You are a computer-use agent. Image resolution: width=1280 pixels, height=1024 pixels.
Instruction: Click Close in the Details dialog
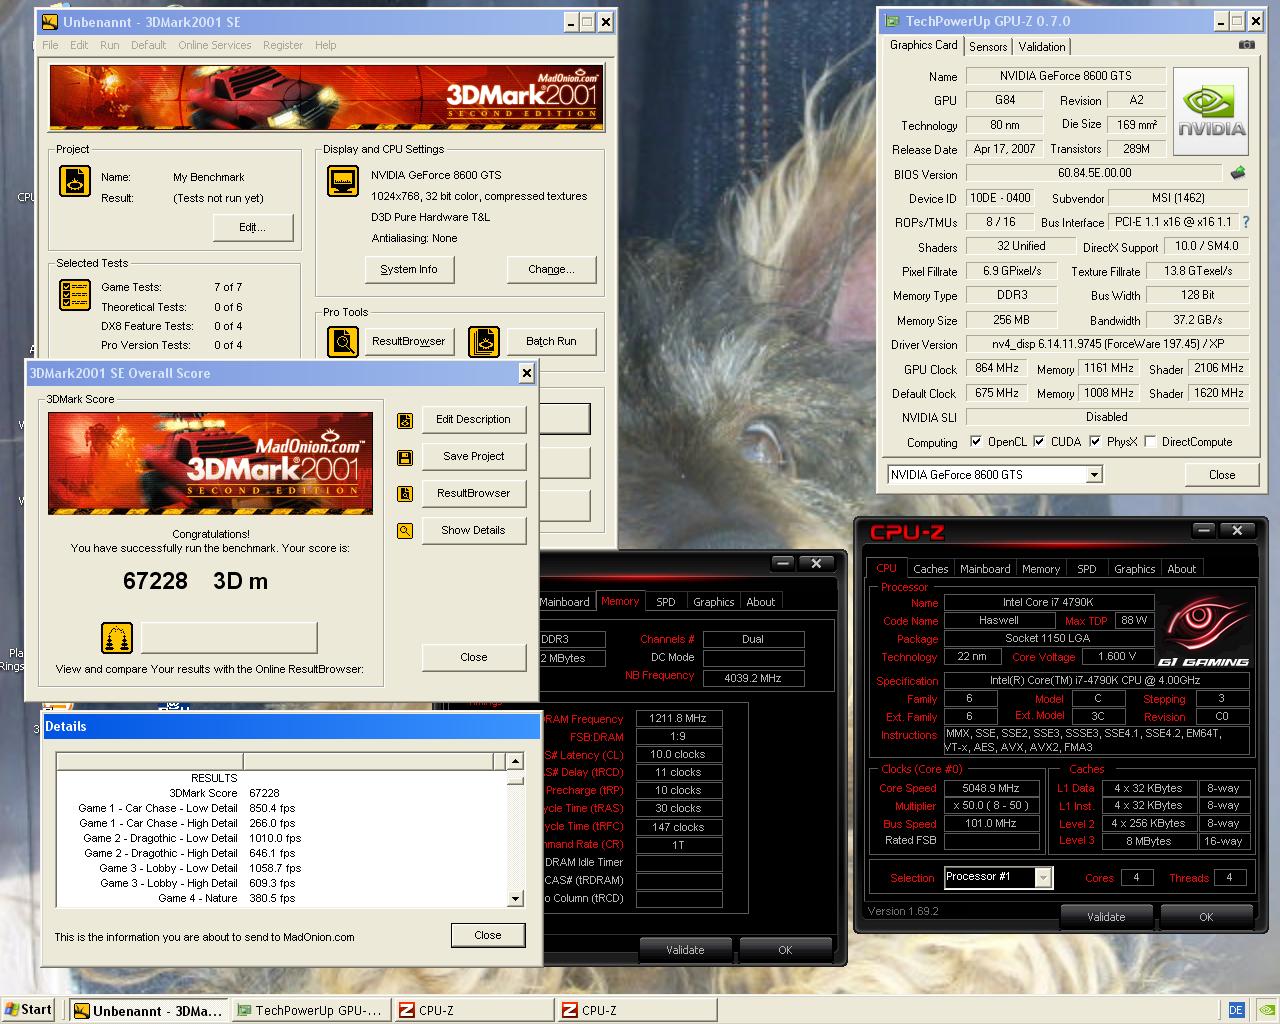coord(488,936)
